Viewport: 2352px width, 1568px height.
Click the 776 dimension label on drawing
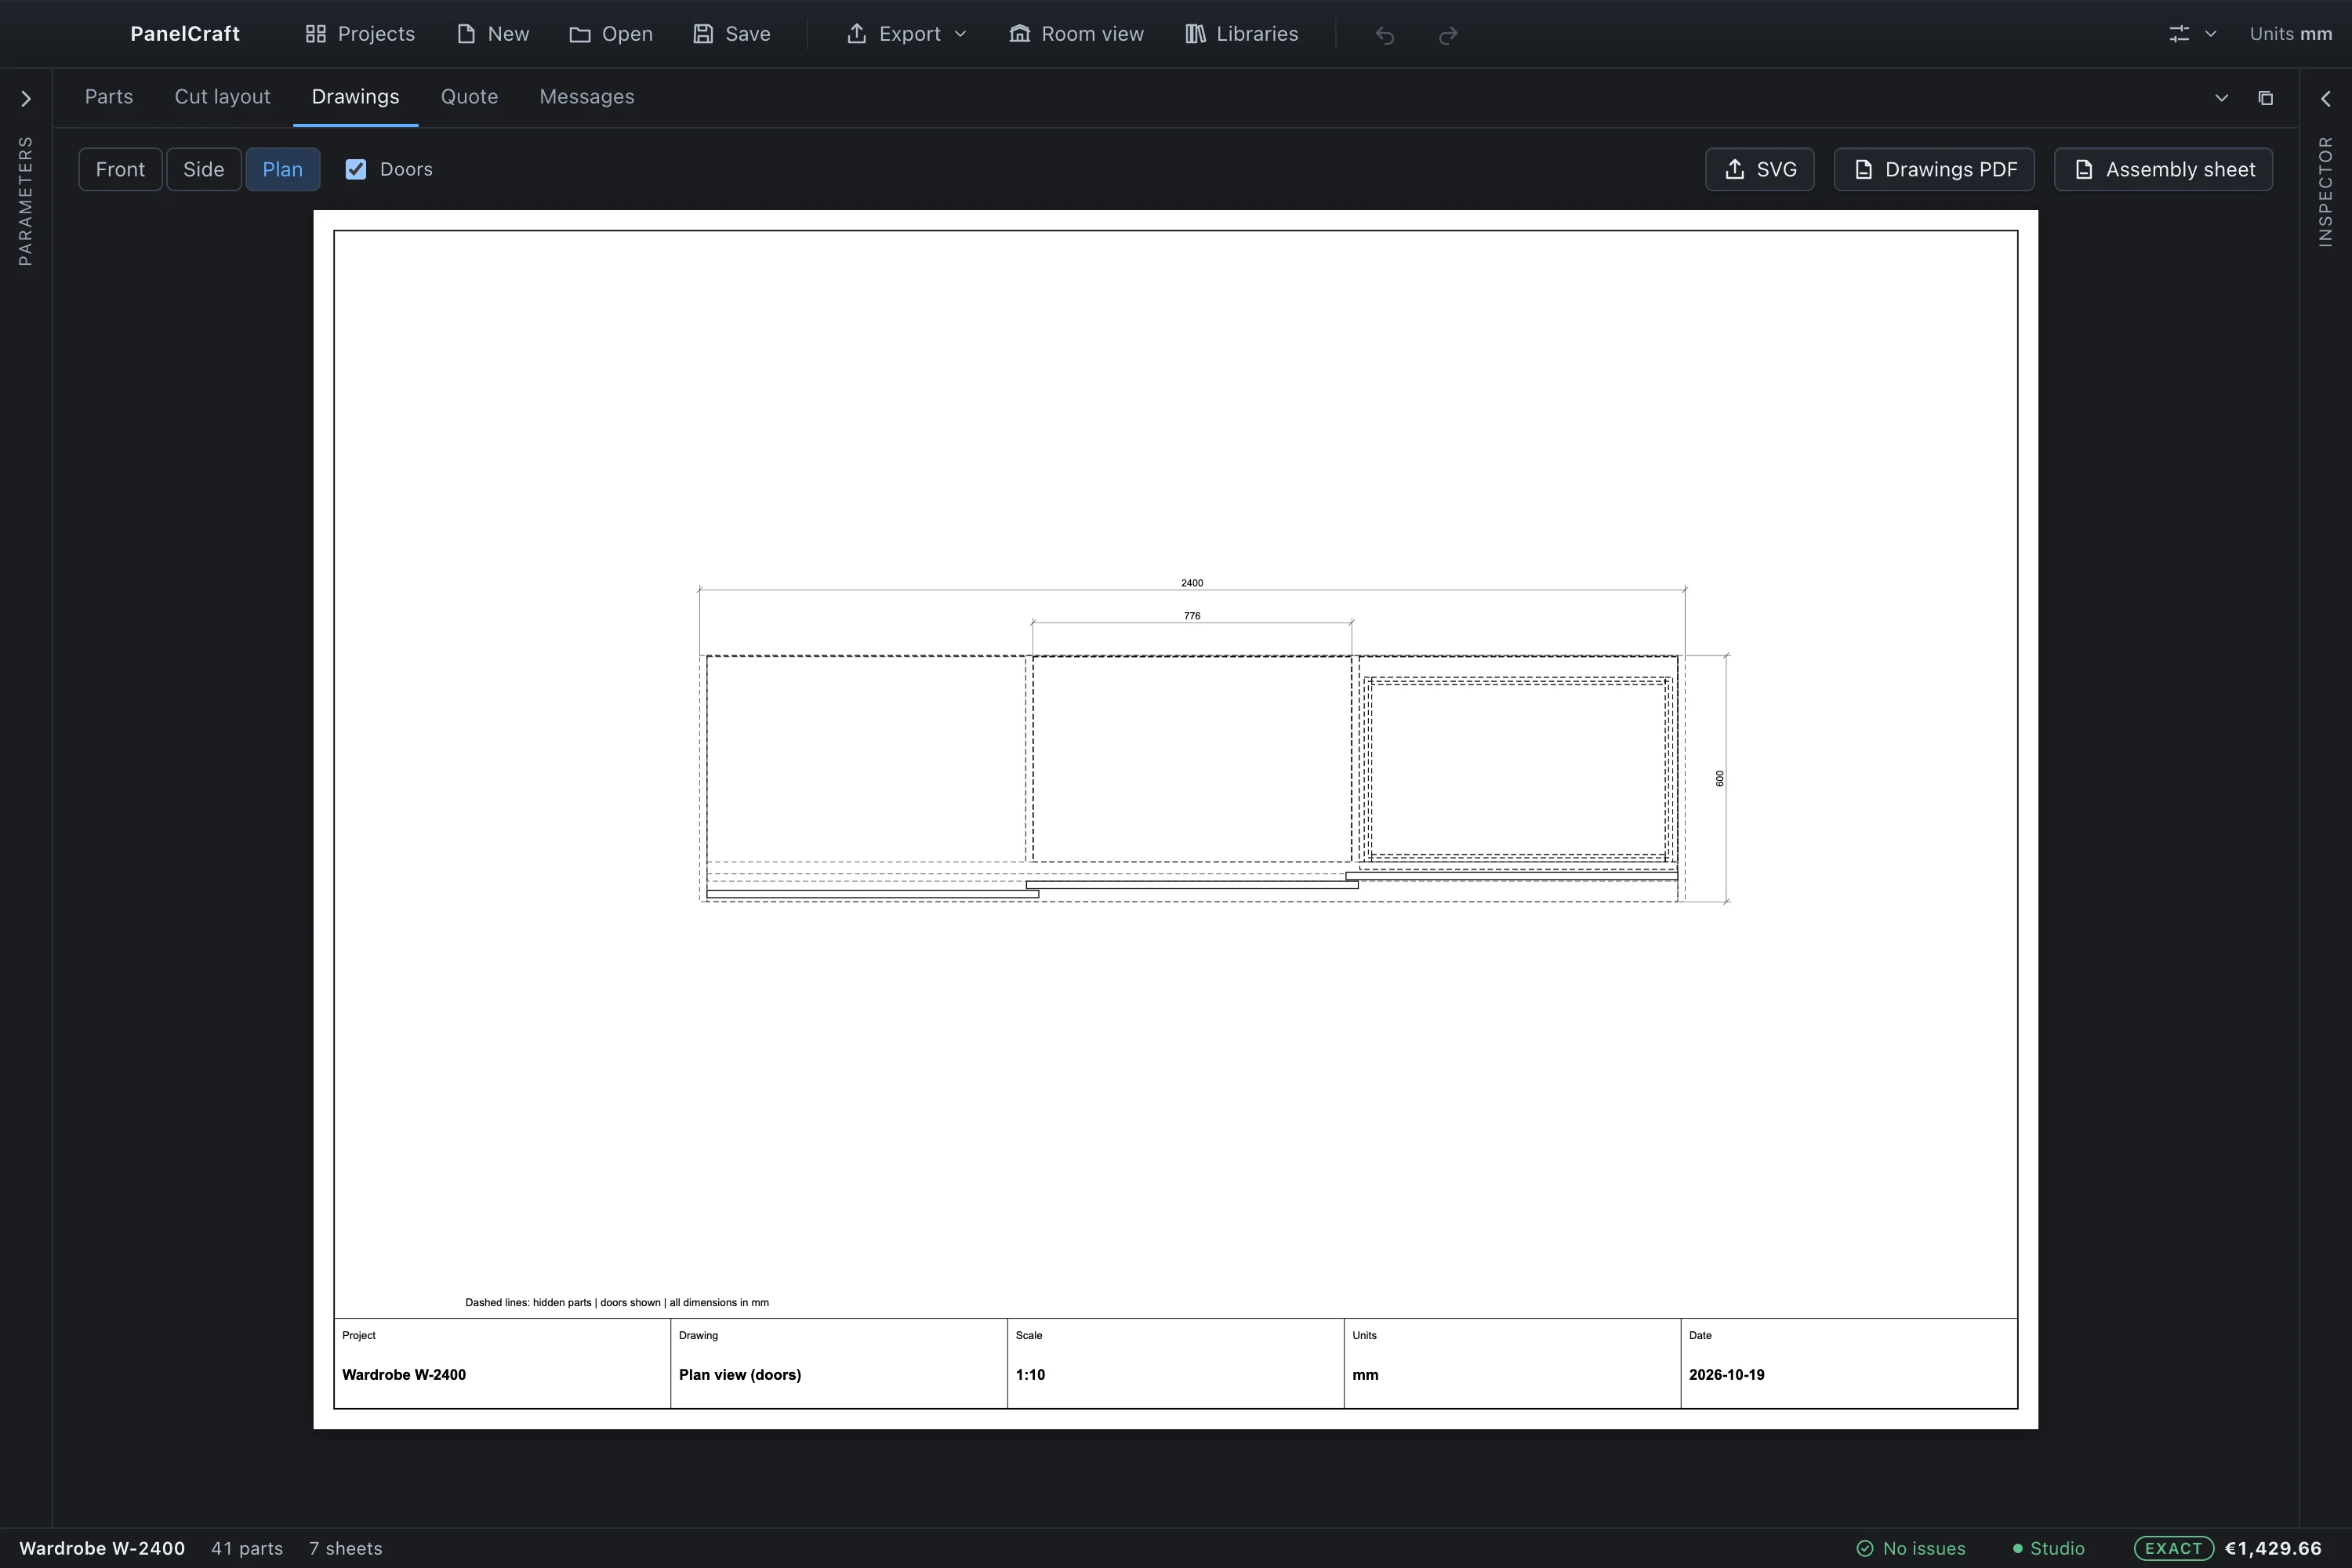click(x=1192, y=616)
